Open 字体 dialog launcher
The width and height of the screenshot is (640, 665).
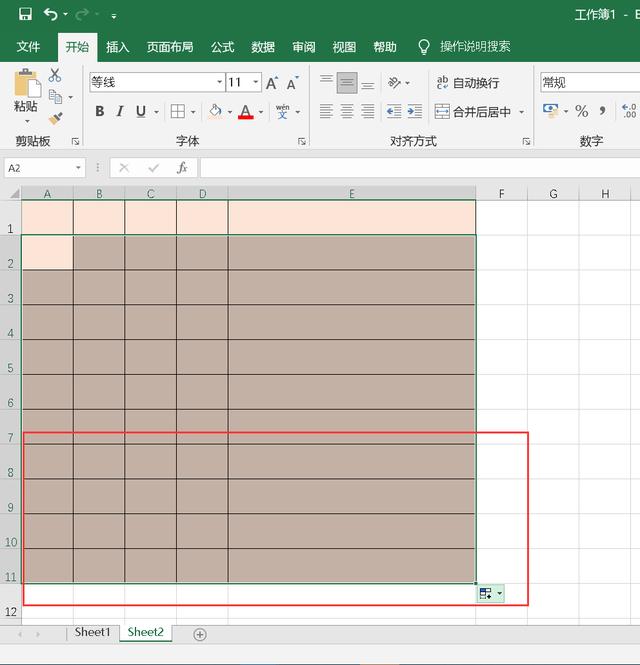pyautogui.click(x=302, y=142)
